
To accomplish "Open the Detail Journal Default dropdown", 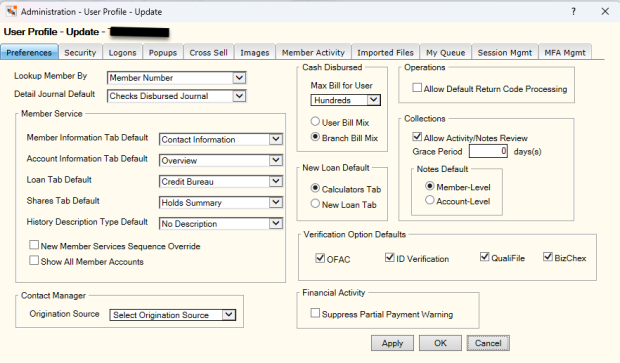I will (x=176, y=96).
